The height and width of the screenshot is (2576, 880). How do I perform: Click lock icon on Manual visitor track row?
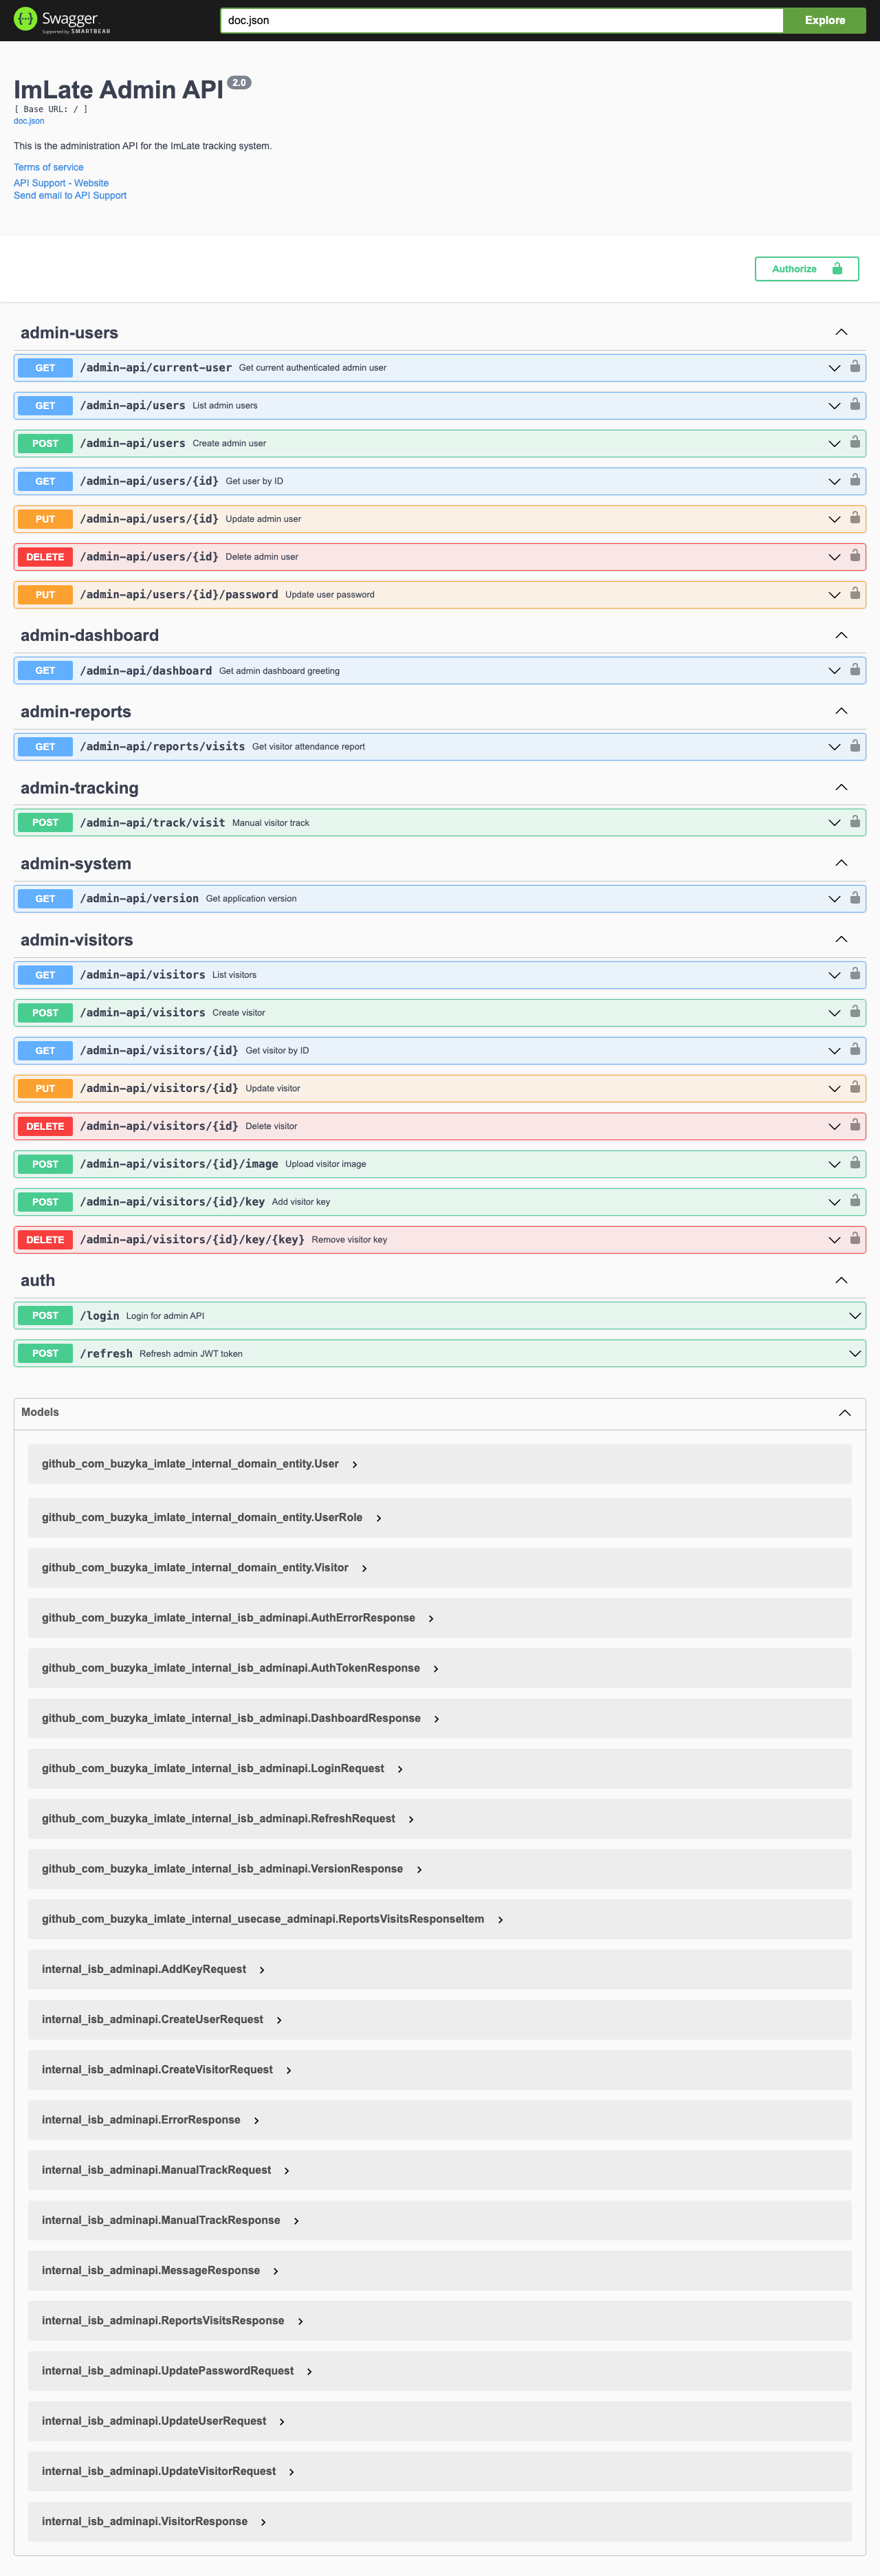click(x=855, y=822)
